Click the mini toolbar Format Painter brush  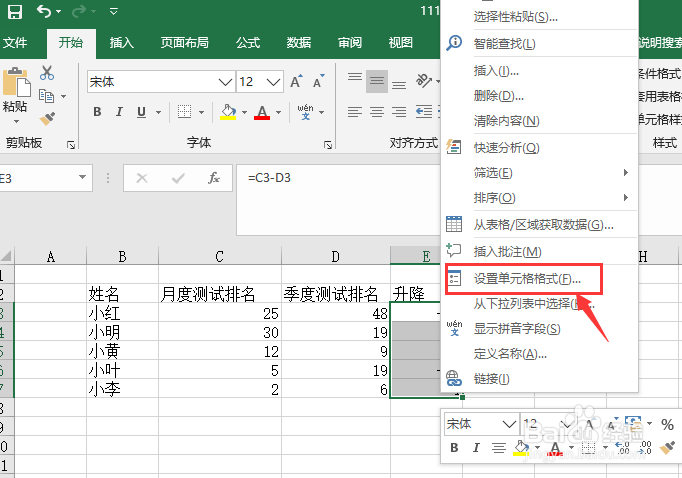(x=667, y=448)
